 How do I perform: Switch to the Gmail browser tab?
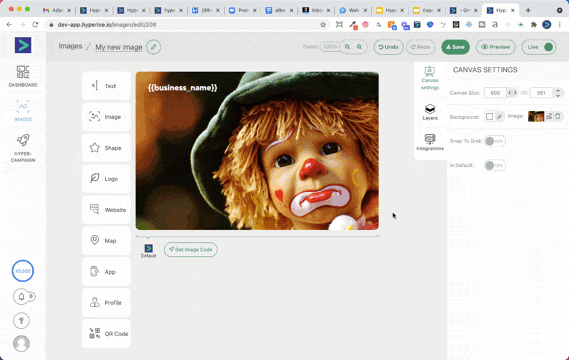click(x=57, y=11)
